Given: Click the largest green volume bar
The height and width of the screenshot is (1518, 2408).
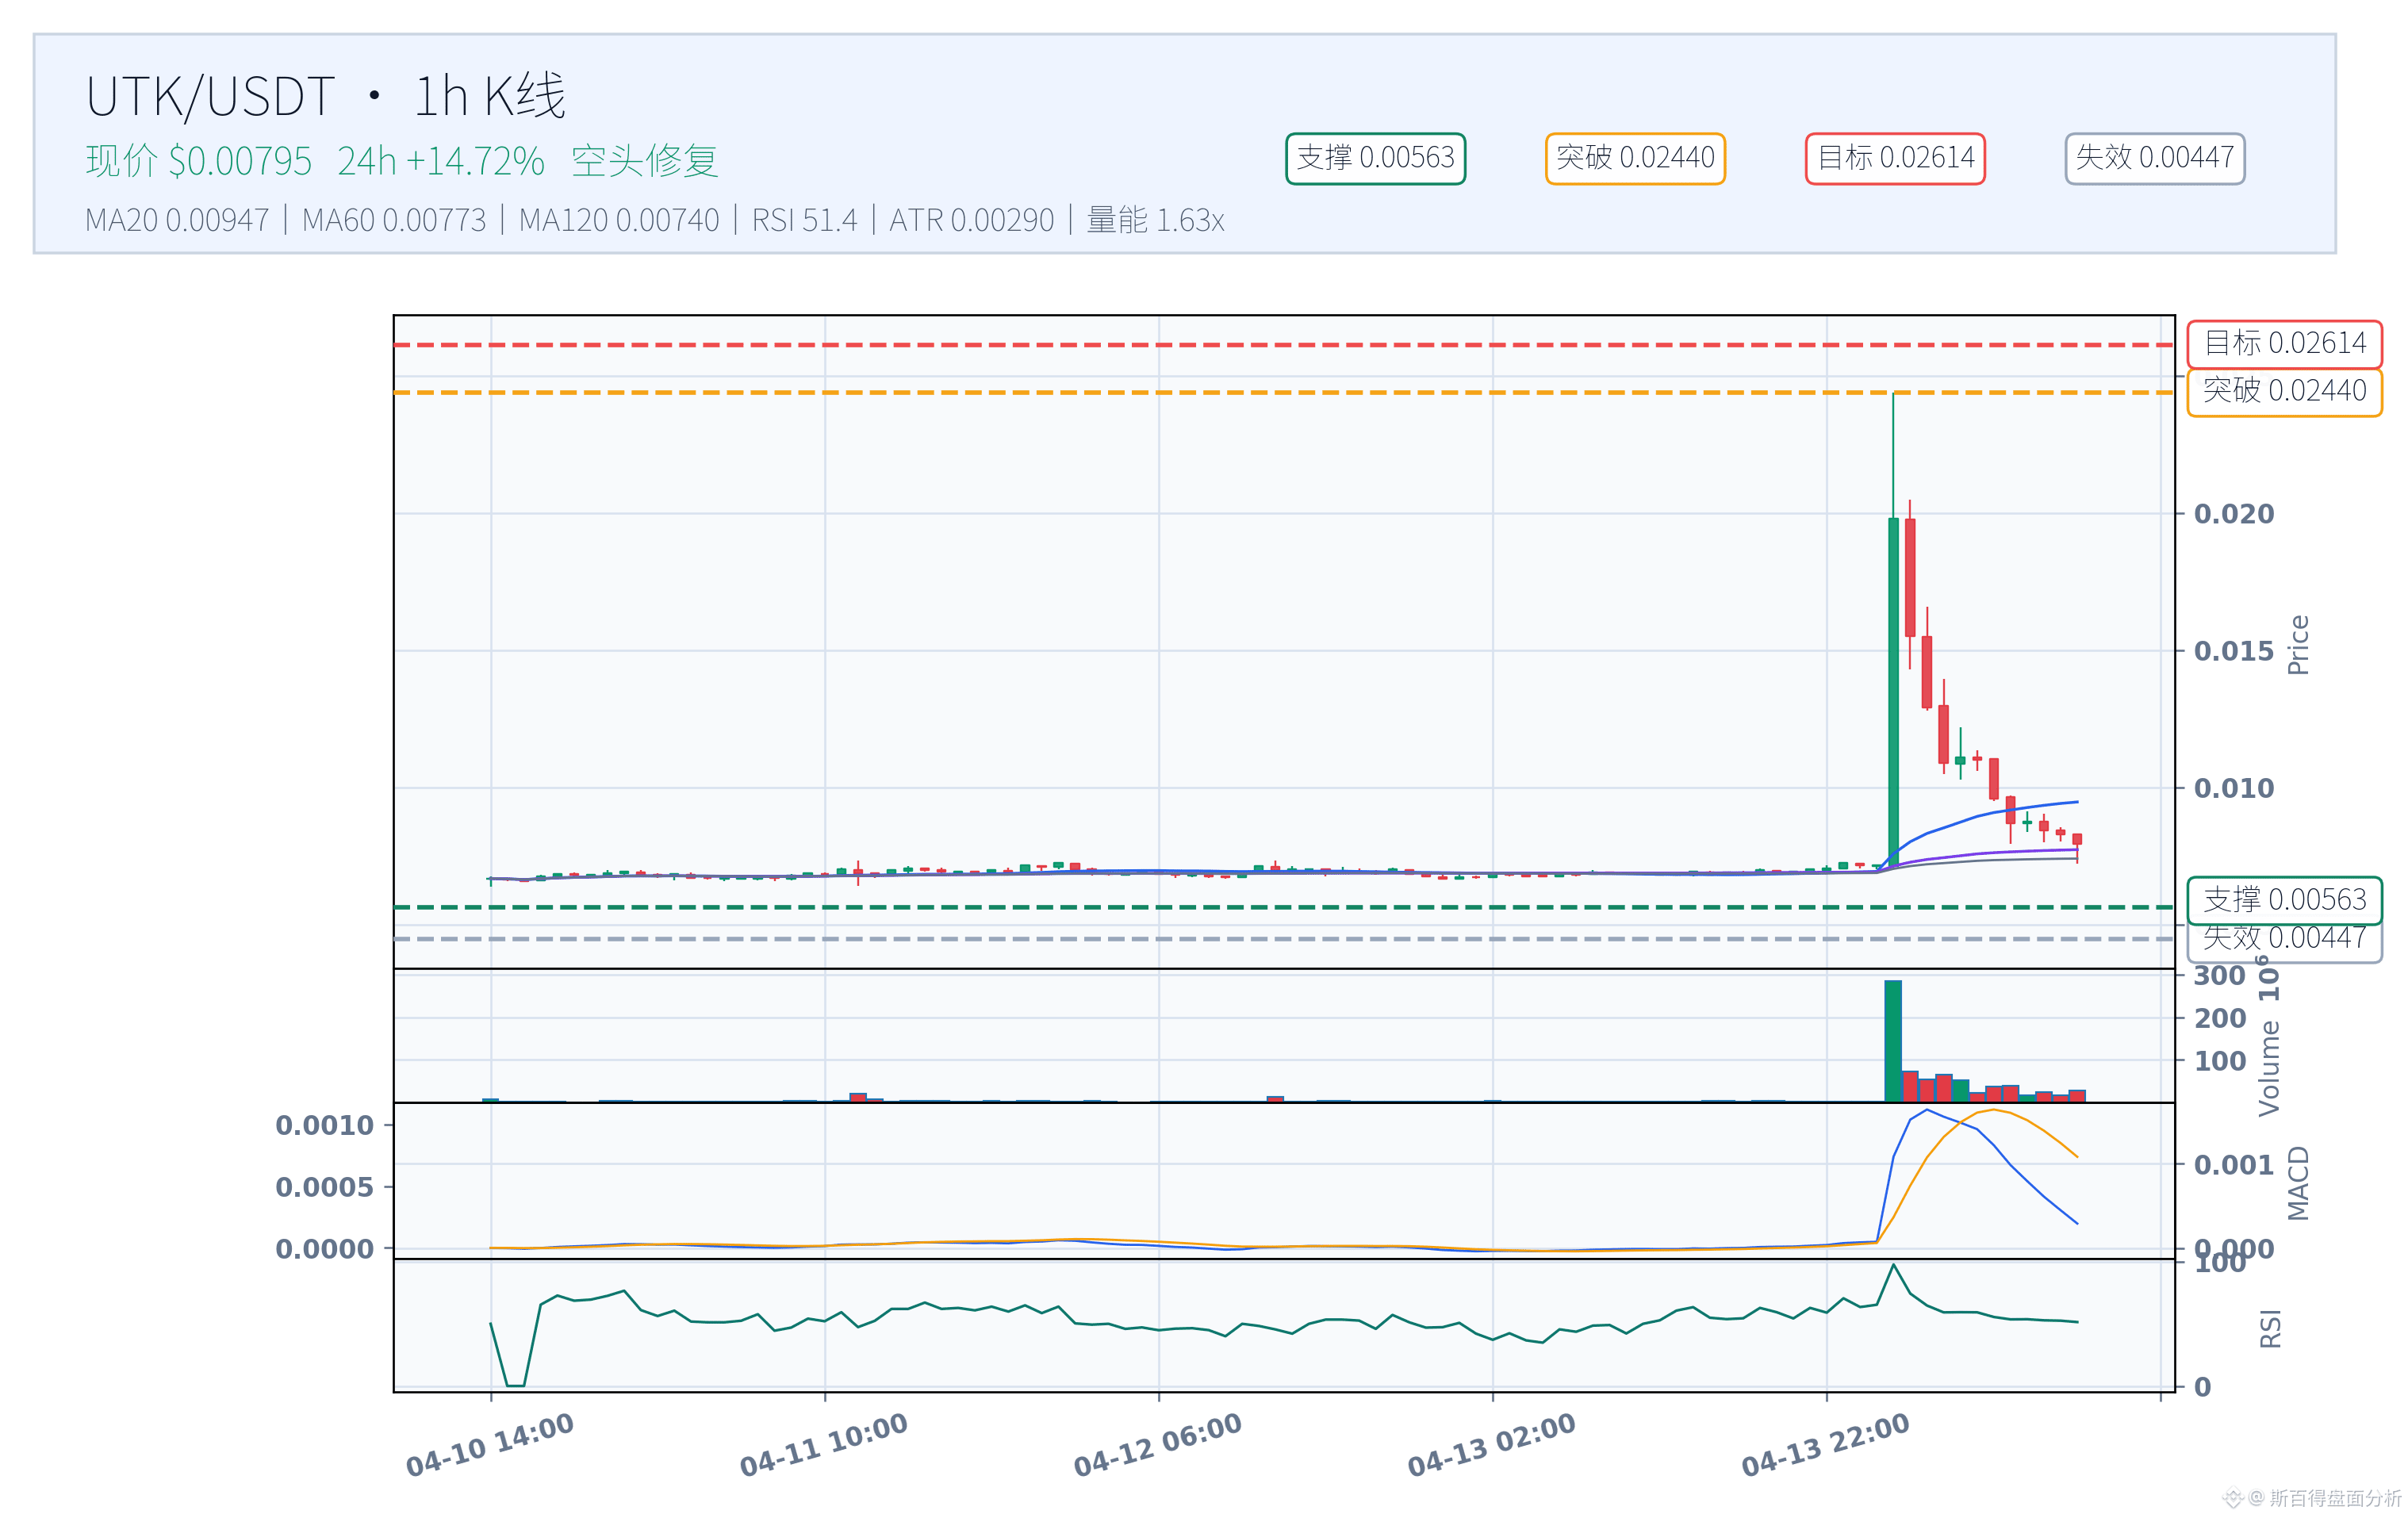Looking at the screenshot, I should (1893, 1041).
